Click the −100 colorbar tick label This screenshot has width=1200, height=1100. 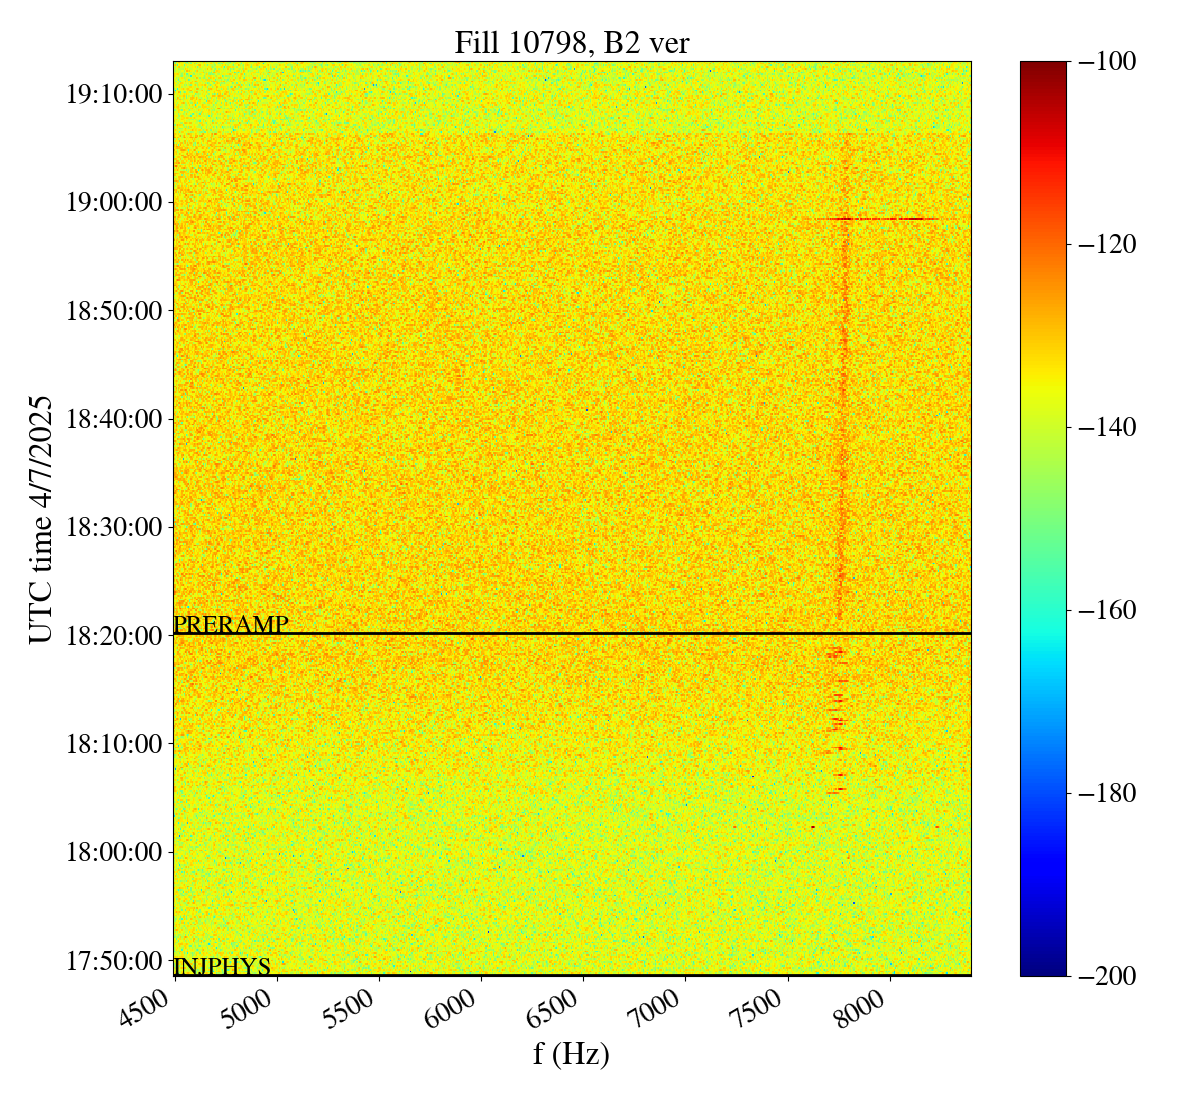coord(1107,62)
